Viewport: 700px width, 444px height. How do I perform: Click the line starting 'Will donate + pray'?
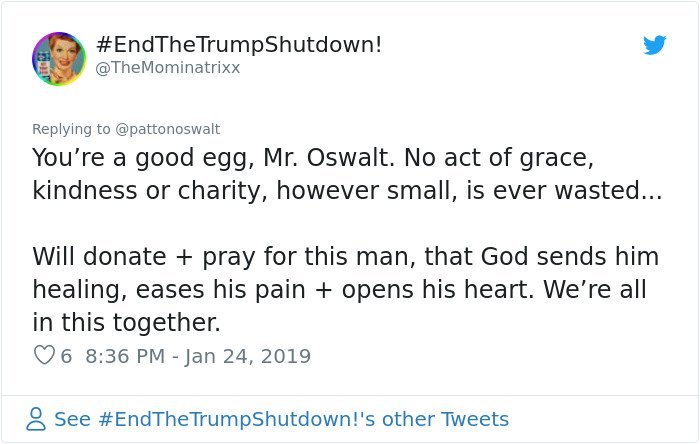[346, 257]
